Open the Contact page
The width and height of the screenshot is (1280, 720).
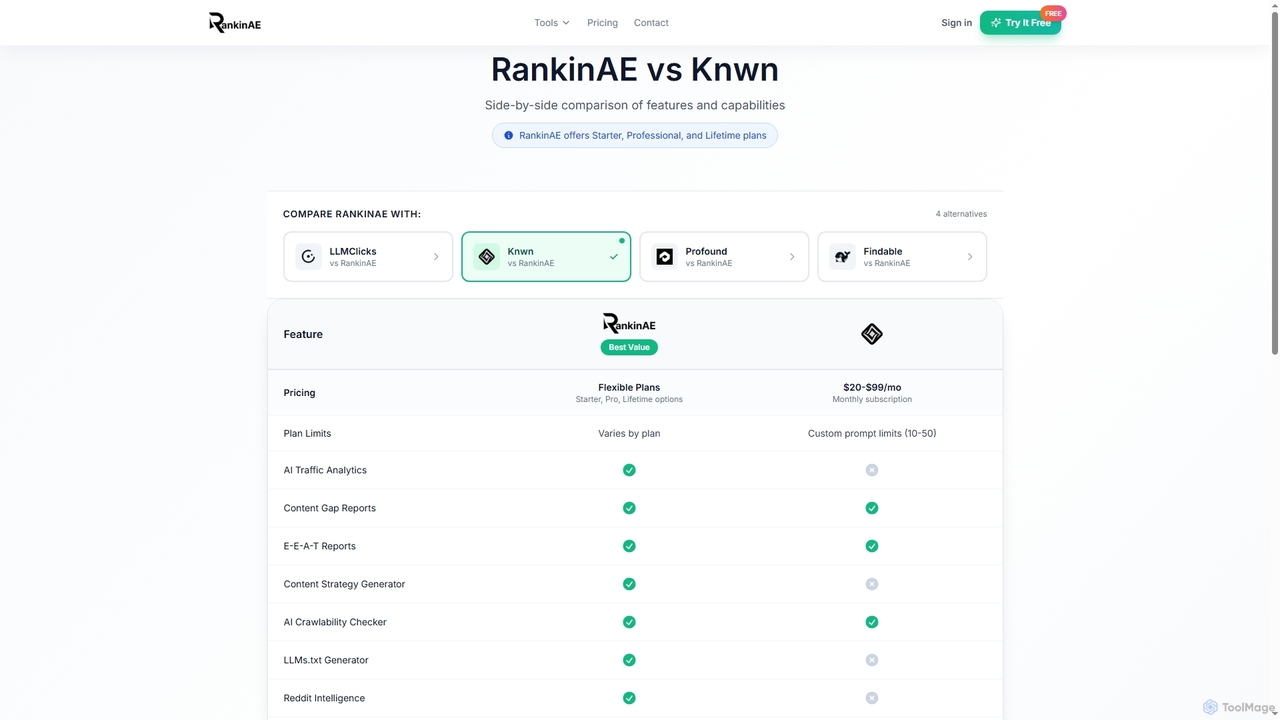(651, 22)
